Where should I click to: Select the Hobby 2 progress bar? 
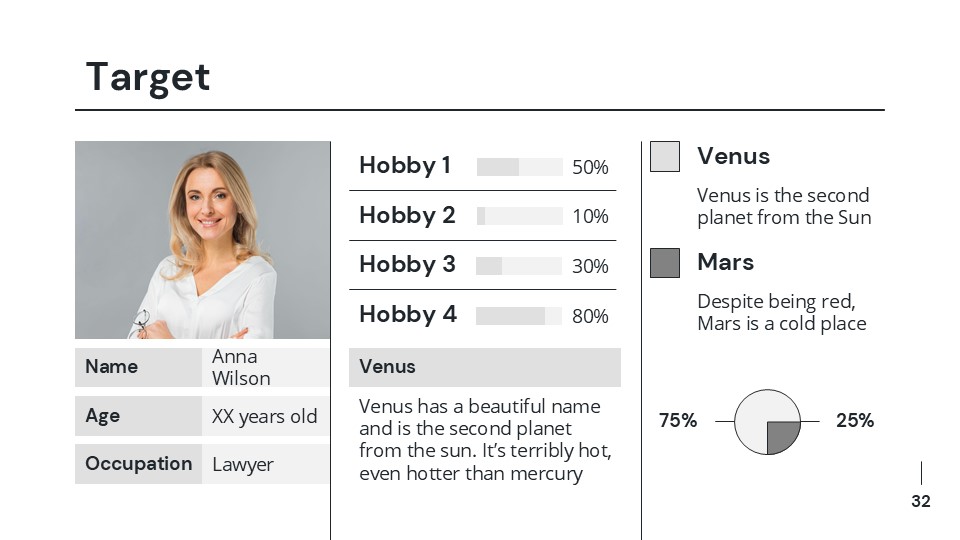coord(519,216)
